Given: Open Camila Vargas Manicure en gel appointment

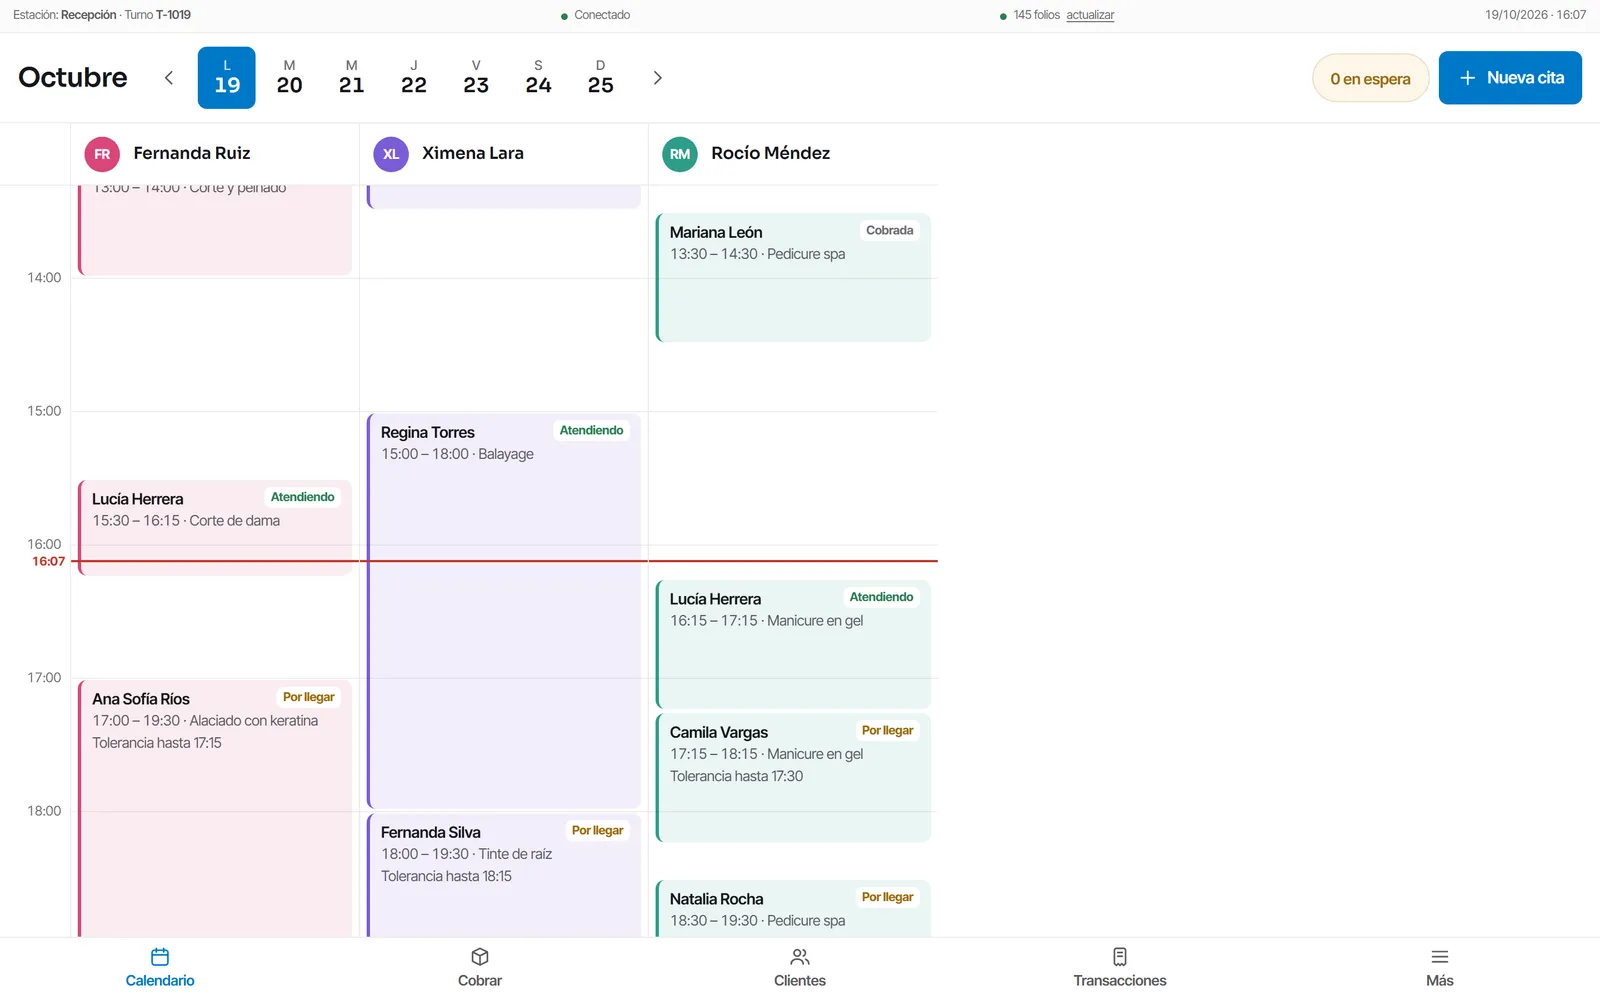Looking at the screenshot, I should pyautogui.click(x=793, y=777).
